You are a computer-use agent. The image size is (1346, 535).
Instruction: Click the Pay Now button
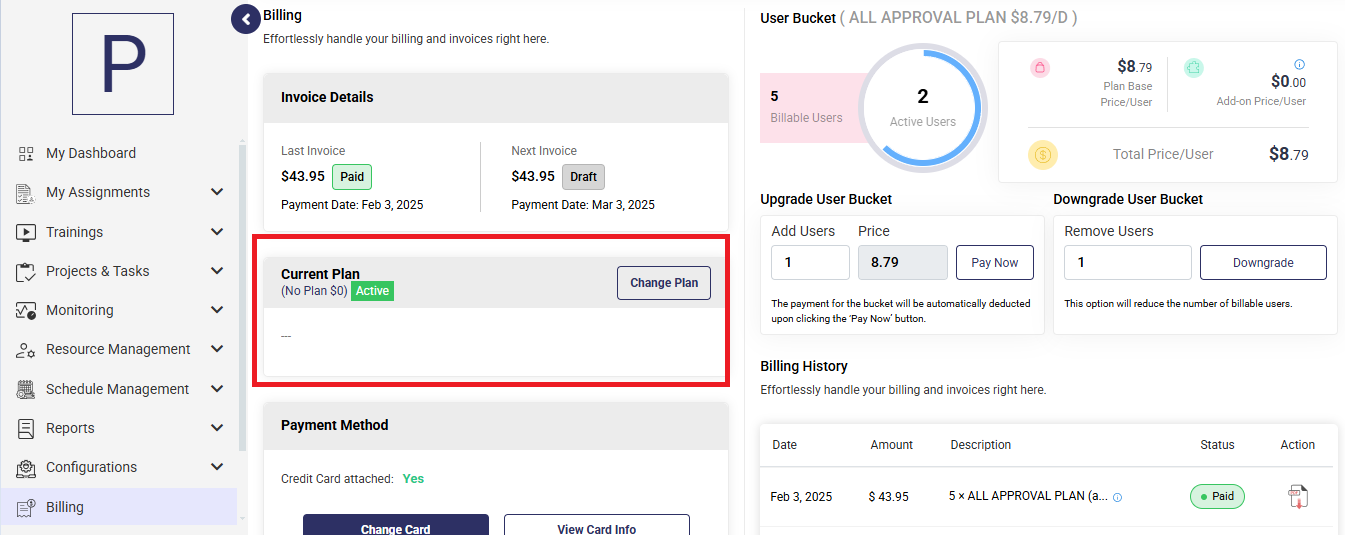click(x=994, y=263)
